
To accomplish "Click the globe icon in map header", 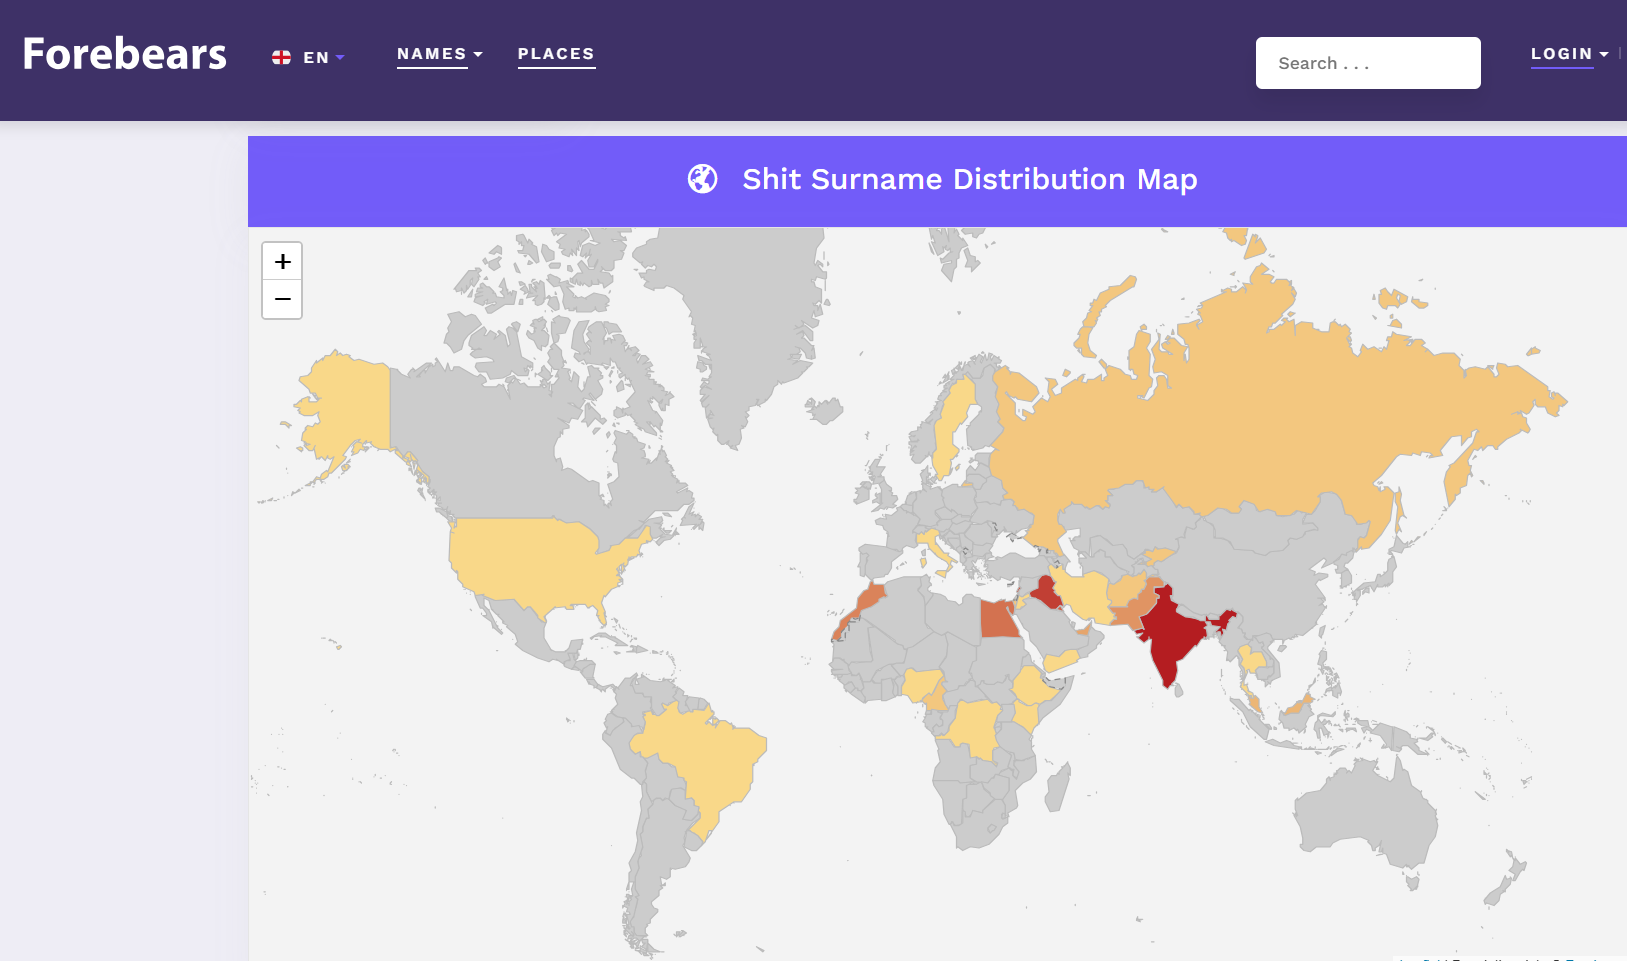I will 703,179.
